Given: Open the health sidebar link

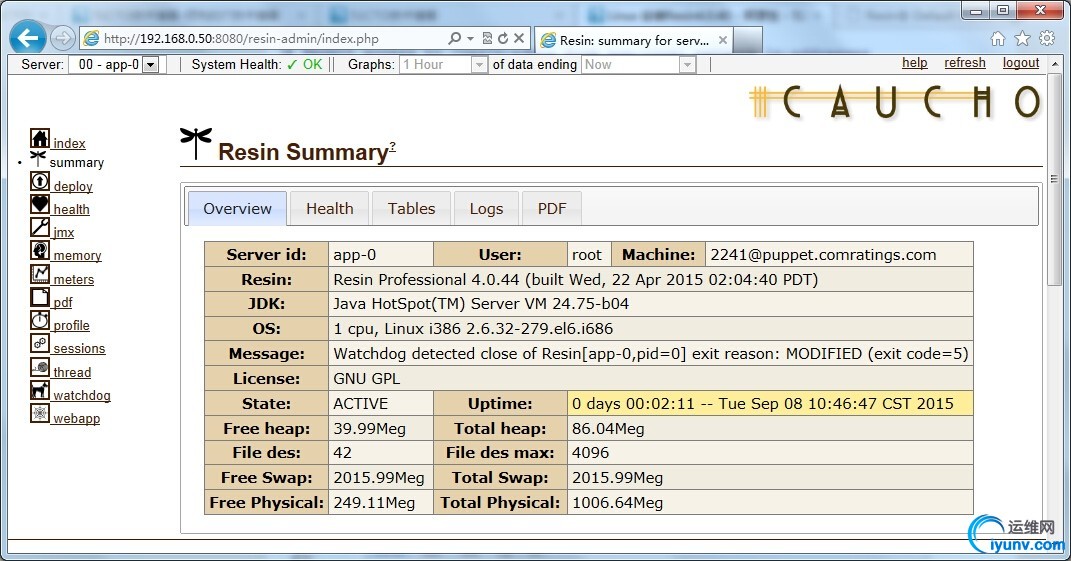Looking at the screenshot, I should 72,210.
